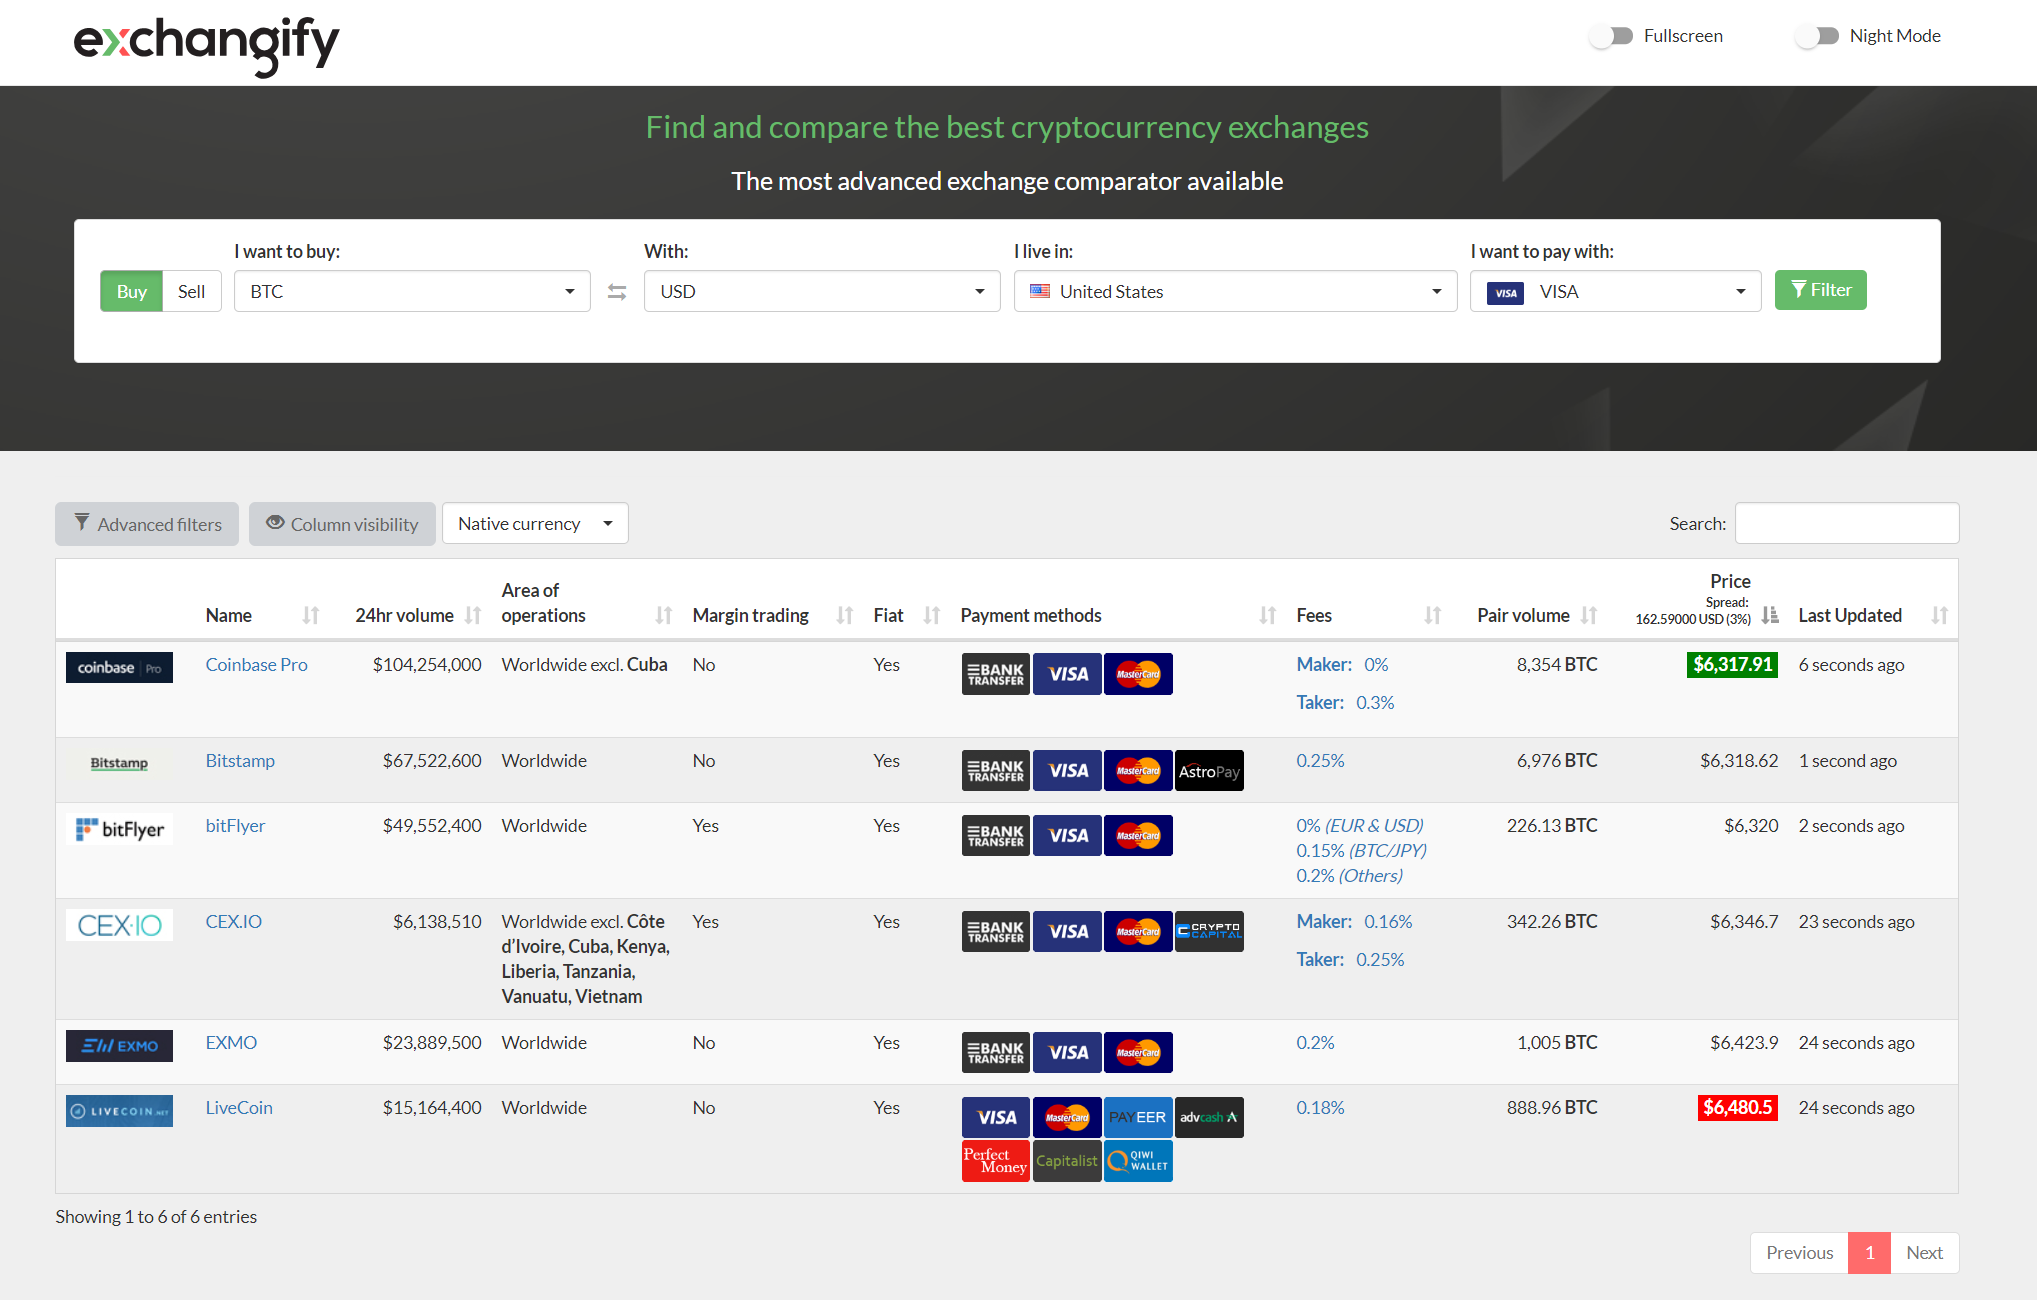
Task: Click the AstroPay icon in Bitstamp row
Action: coord(1209,771)
